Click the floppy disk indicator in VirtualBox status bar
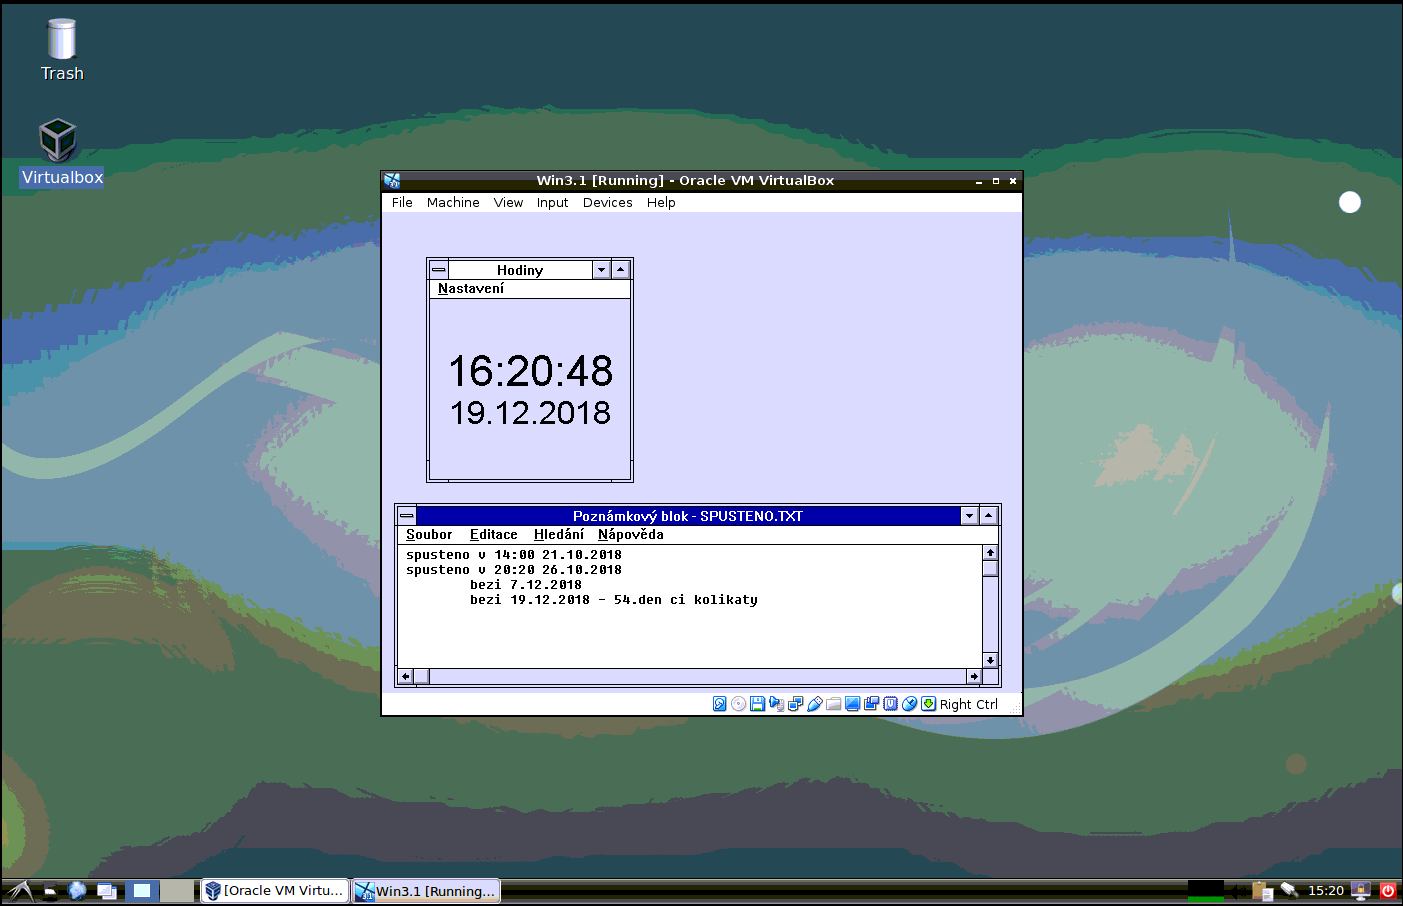Image resolution: width=1403 pixels, height=906 pixels. pos(757,704)
